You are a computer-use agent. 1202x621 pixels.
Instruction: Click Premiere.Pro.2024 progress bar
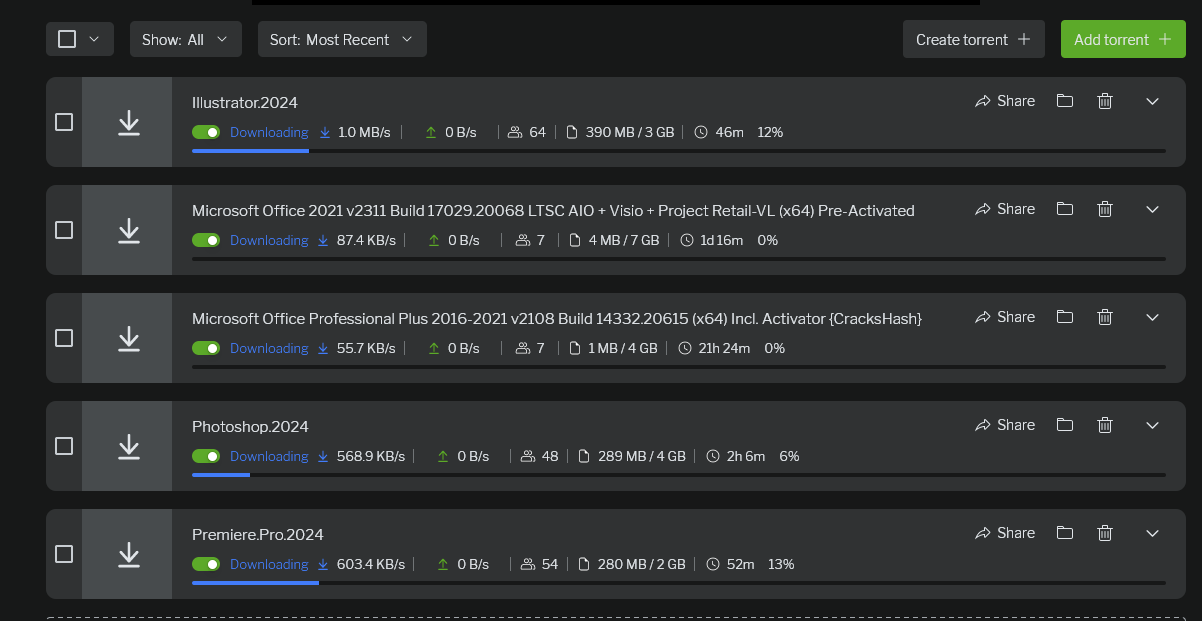coord(679,583)
